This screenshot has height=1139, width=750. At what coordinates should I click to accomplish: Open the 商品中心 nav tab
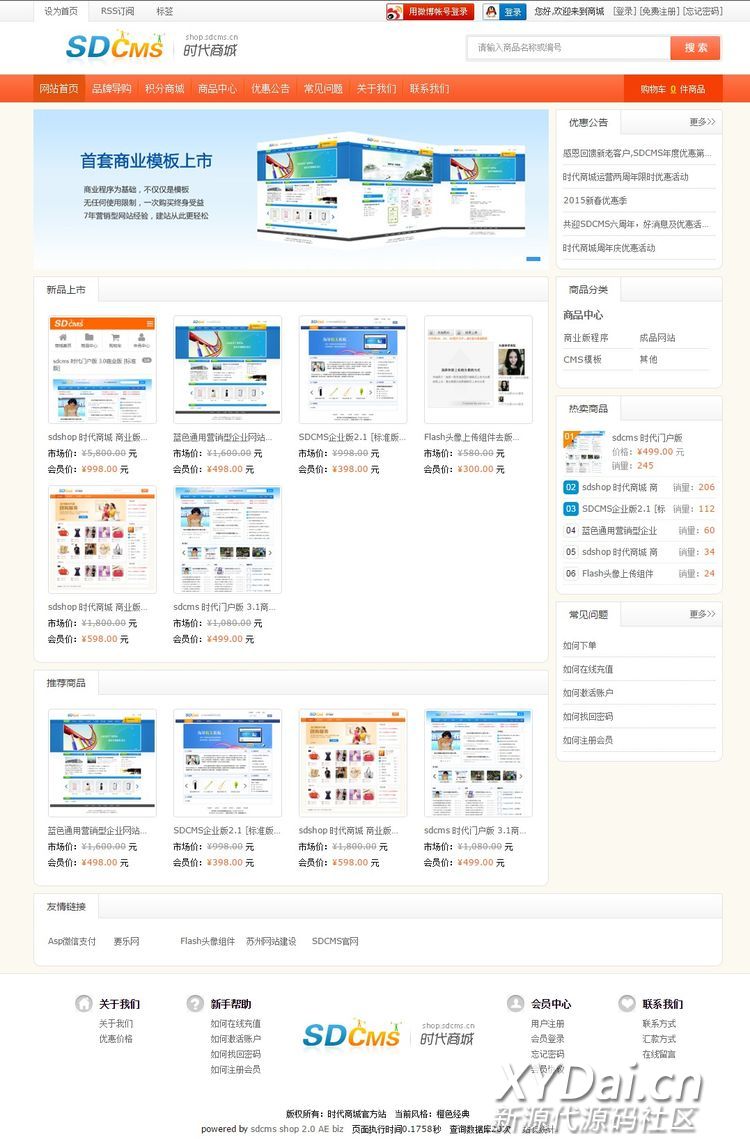217,89
